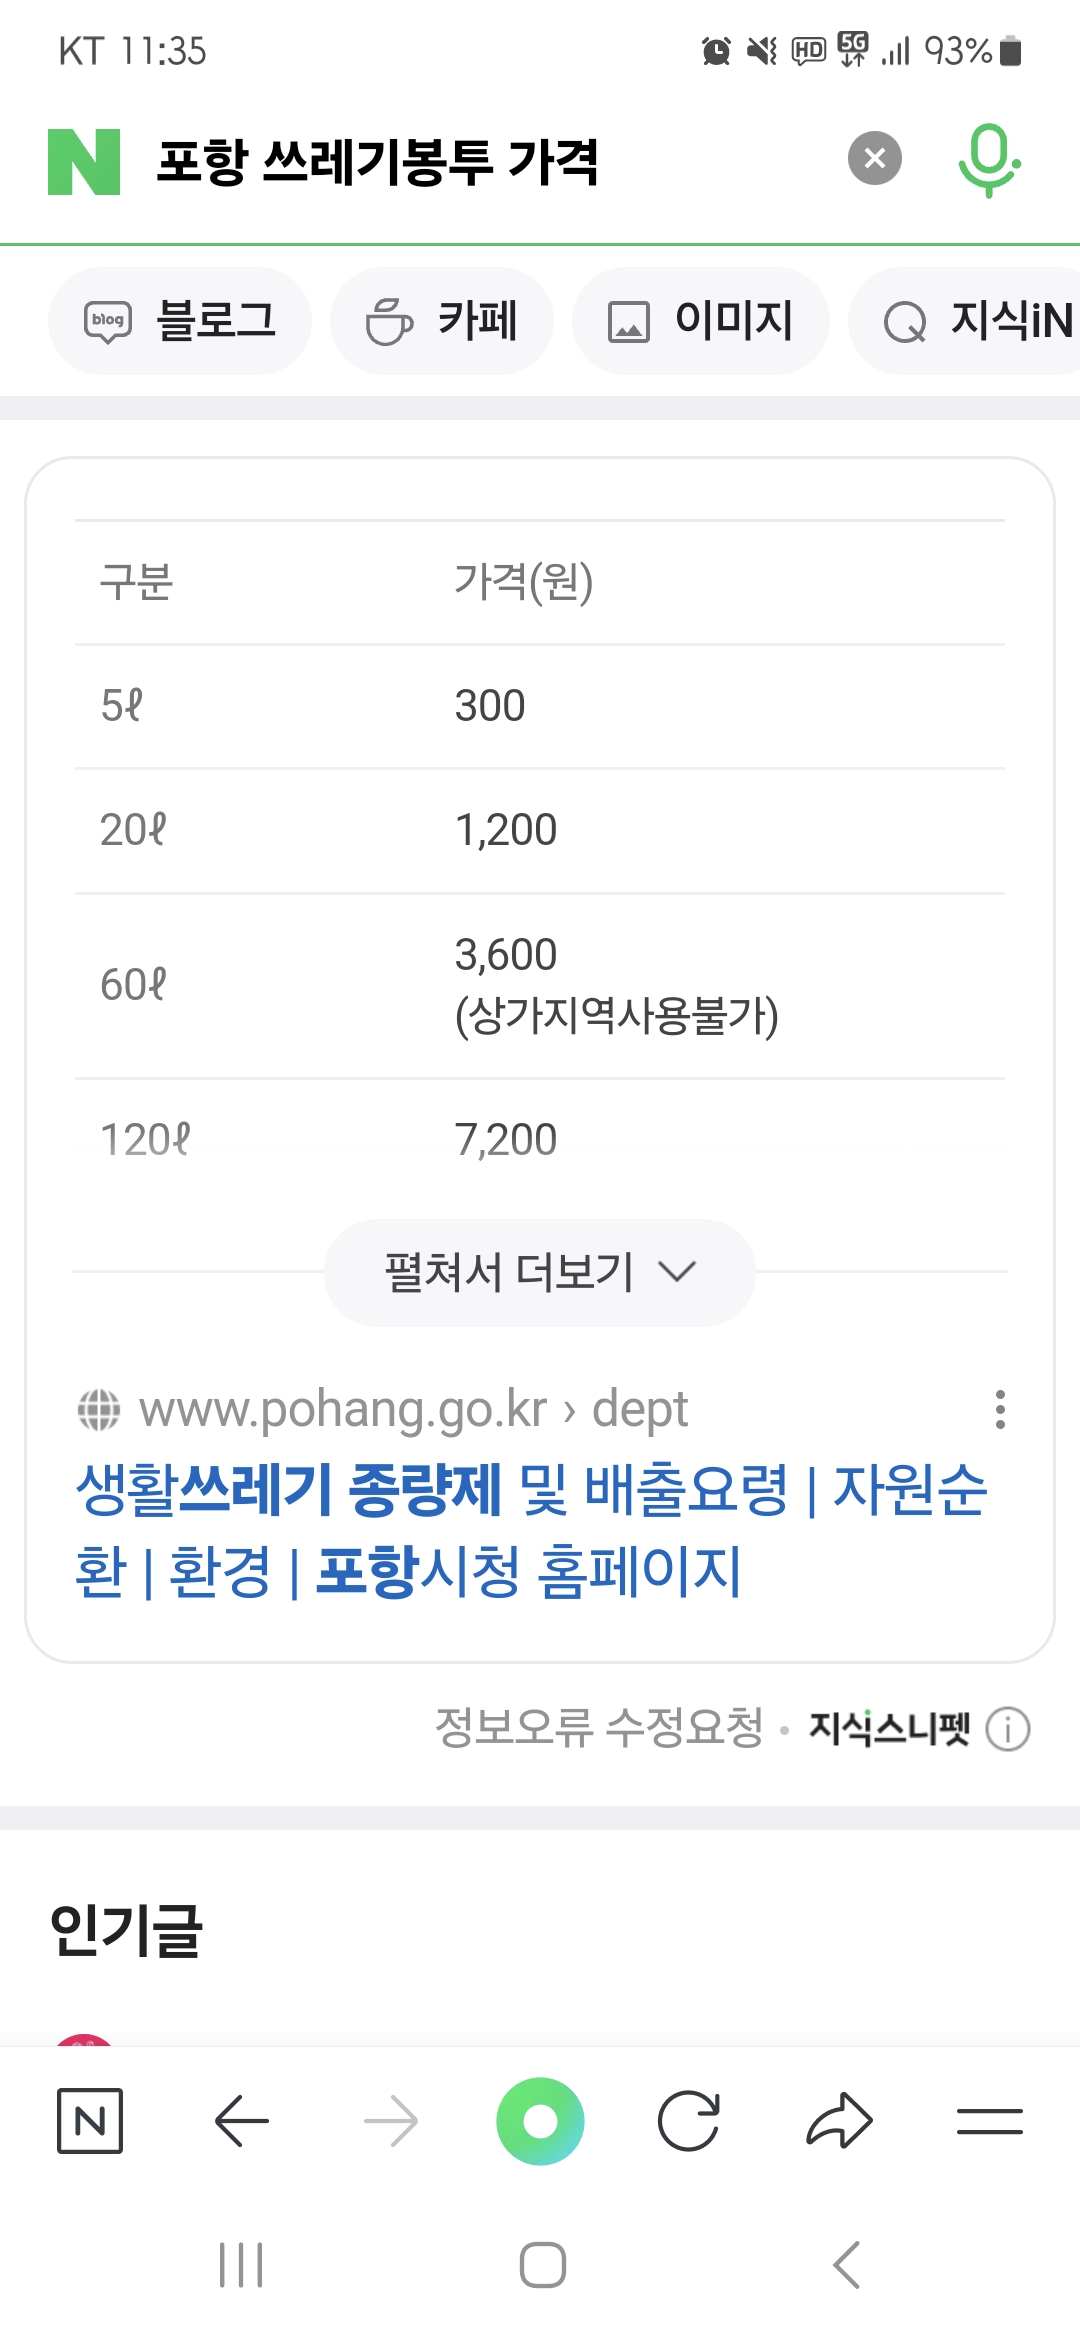Screen dimensions: 1080x2340
Task: Reload the page
Action: [x=689, y=2120]
